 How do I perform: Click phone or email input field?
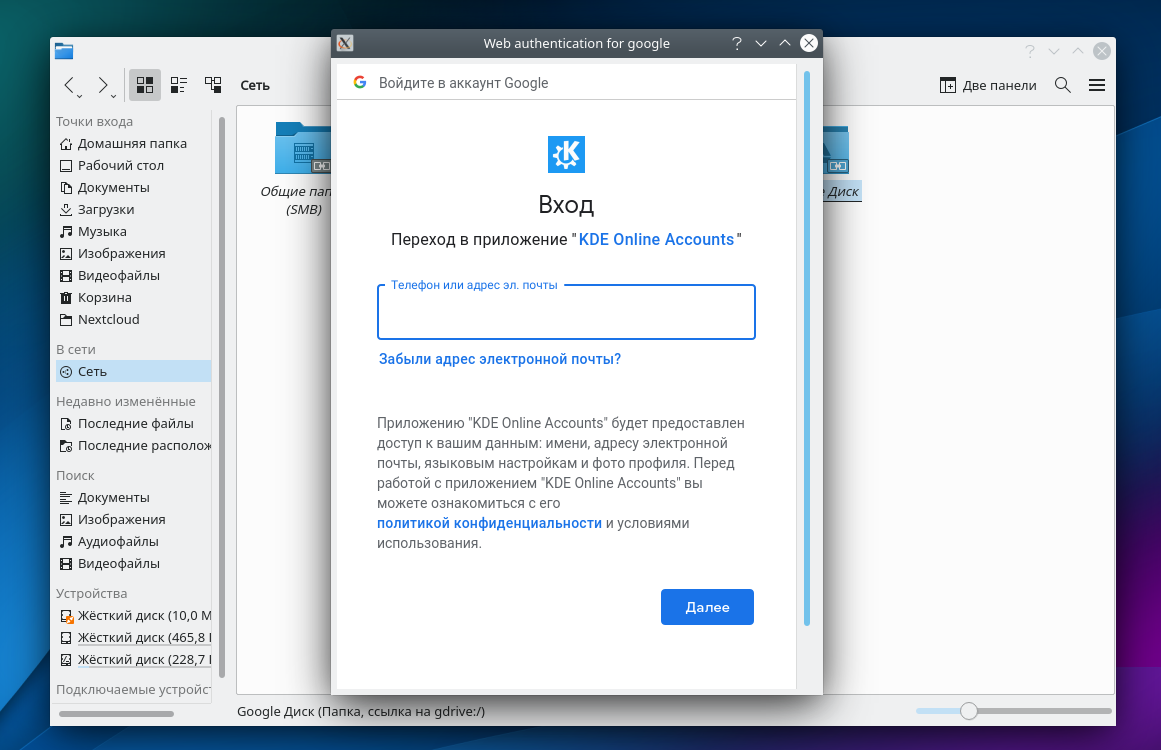(x=566, y=314)
